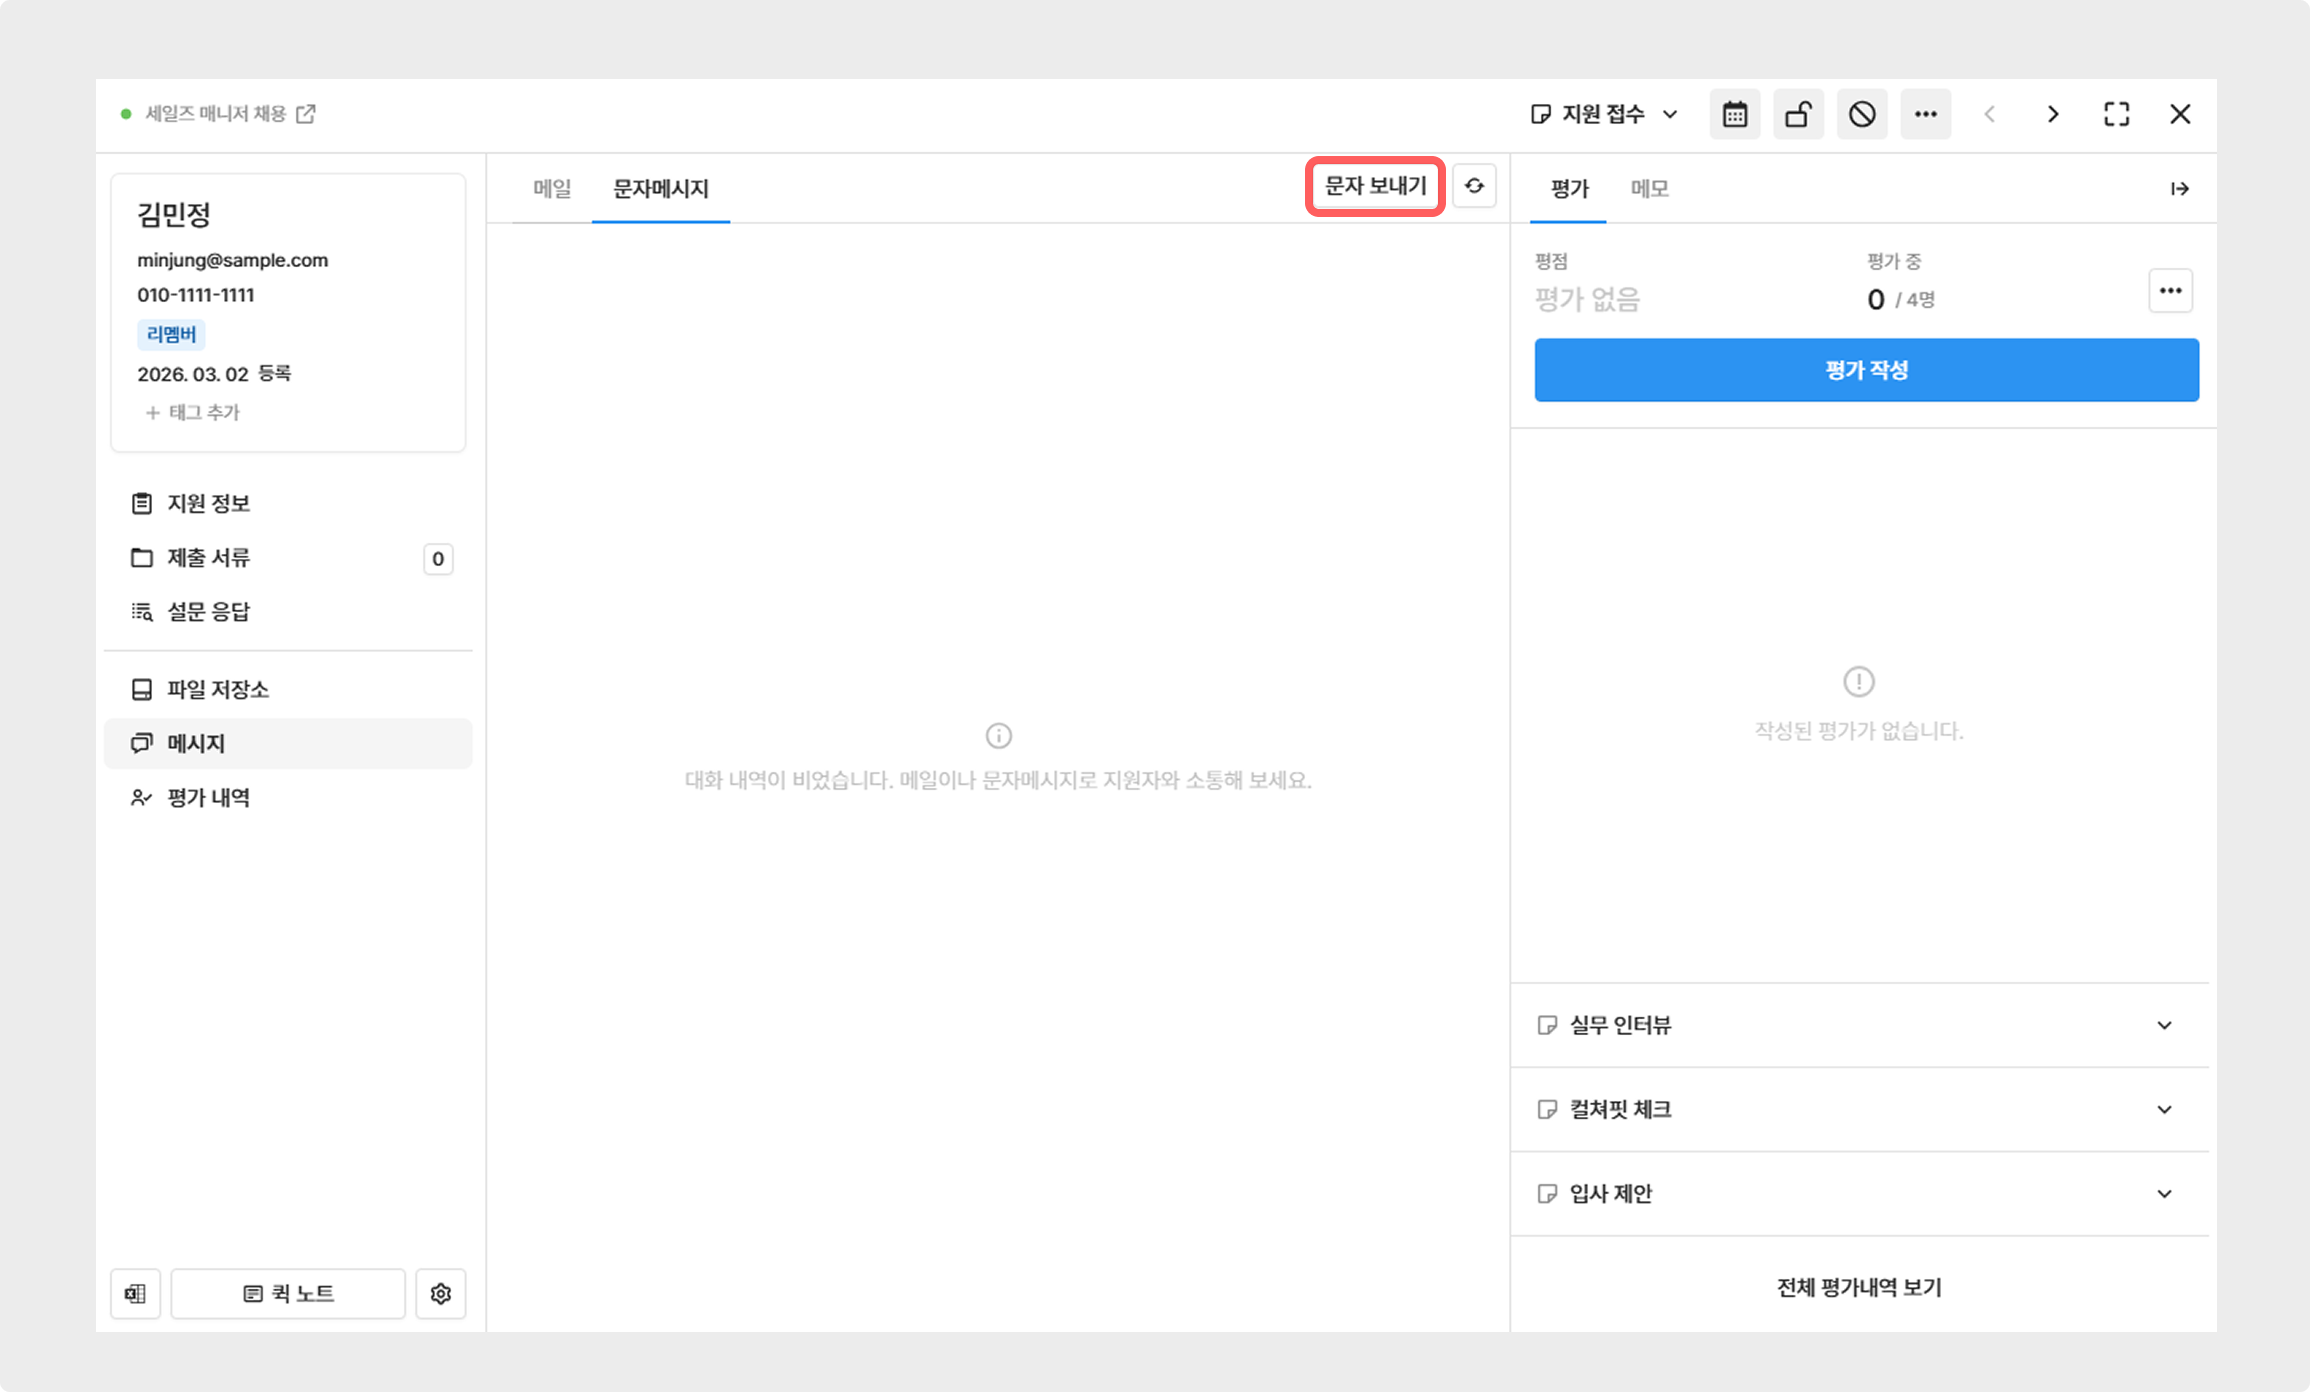Go to previous applicant arrow
Screen dimensions: 2310x1392
[x=1989, y=114]
